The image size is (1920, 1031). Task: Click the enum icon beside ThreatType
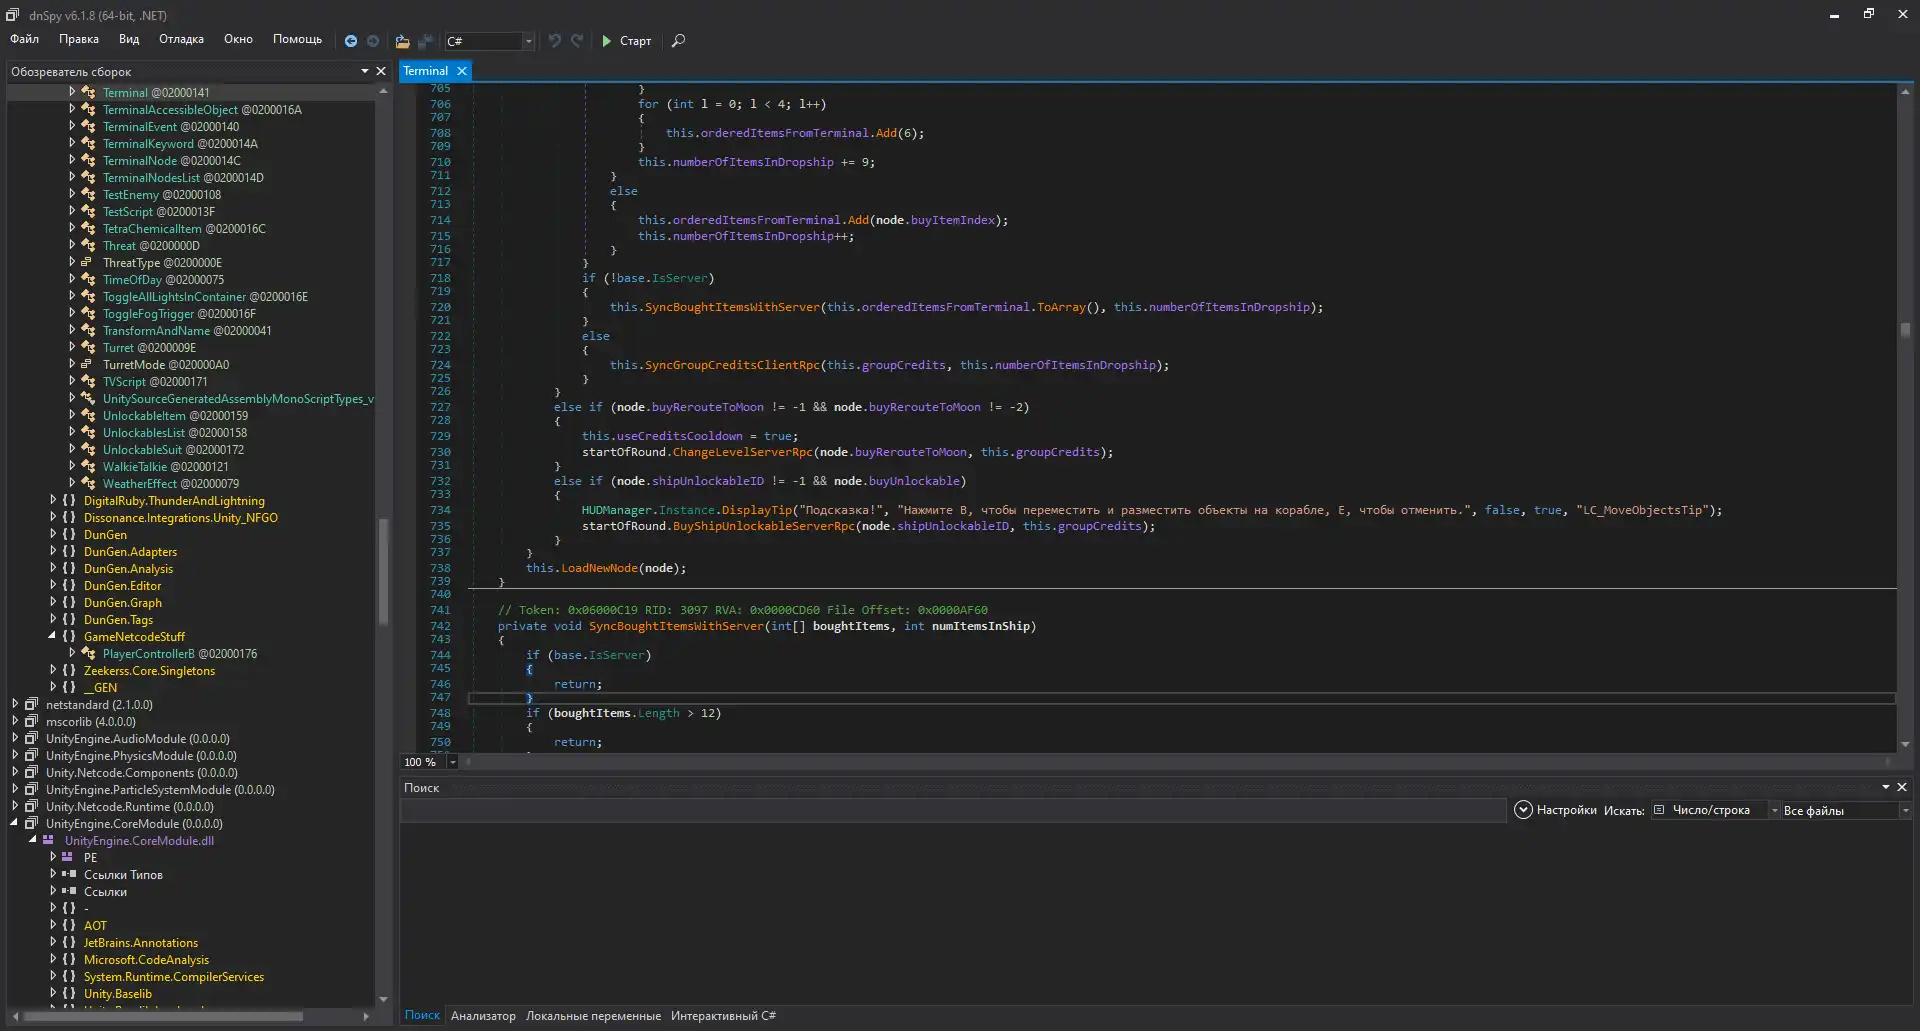87,263
